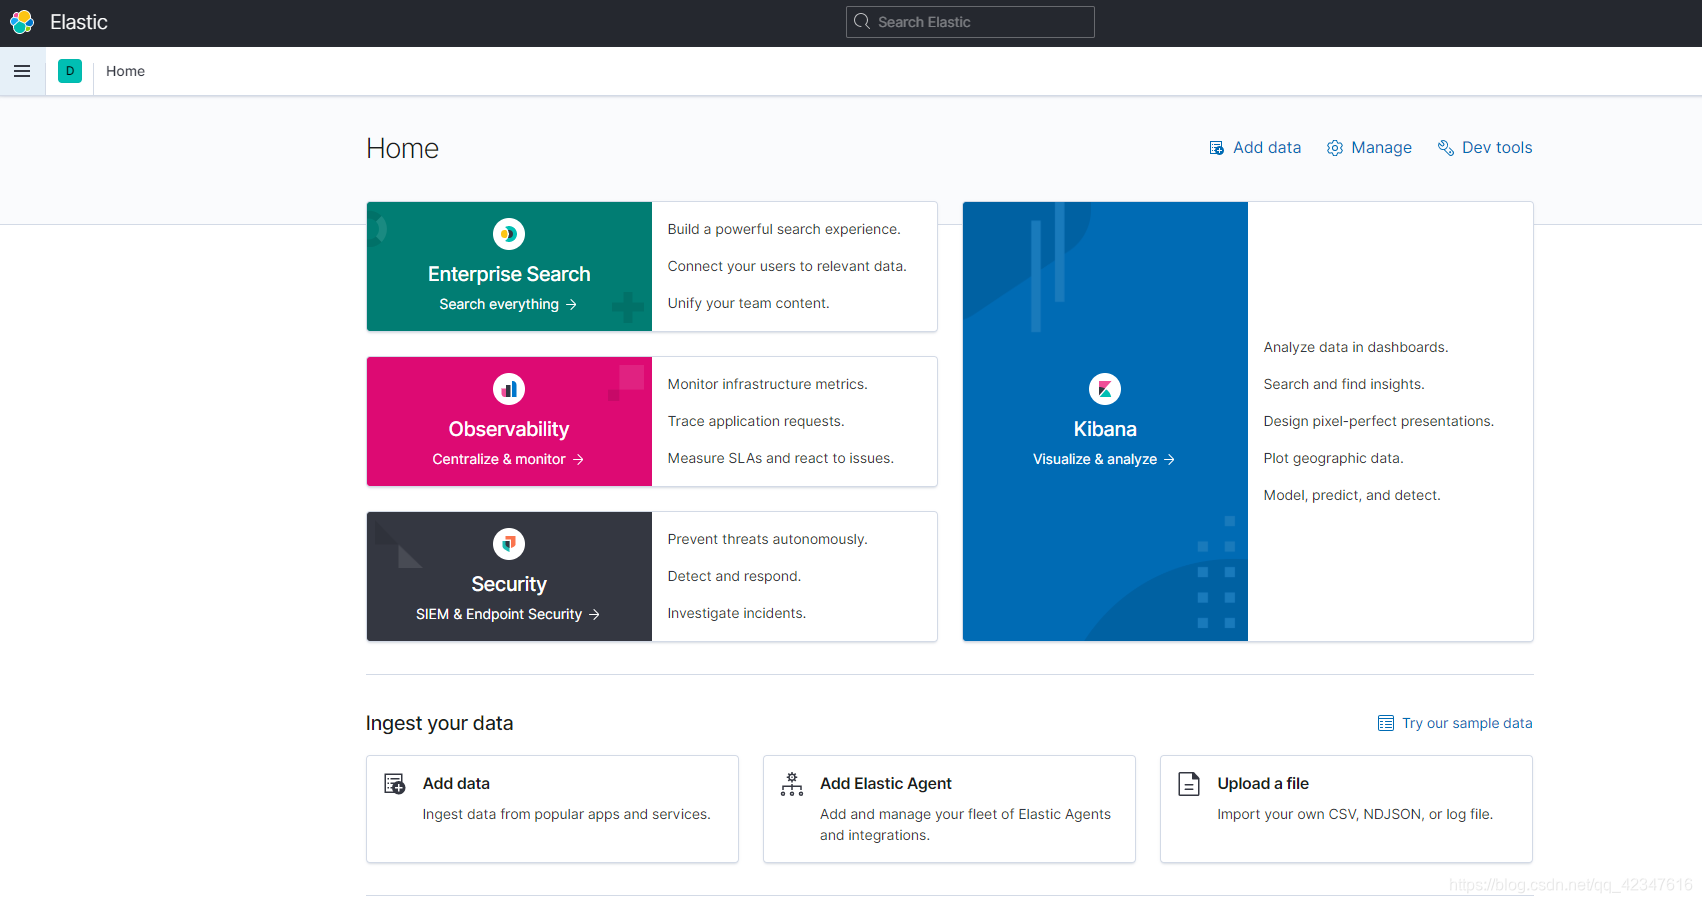
Task: Click the Add data header icon
Action: click(x=1217, y=148)
